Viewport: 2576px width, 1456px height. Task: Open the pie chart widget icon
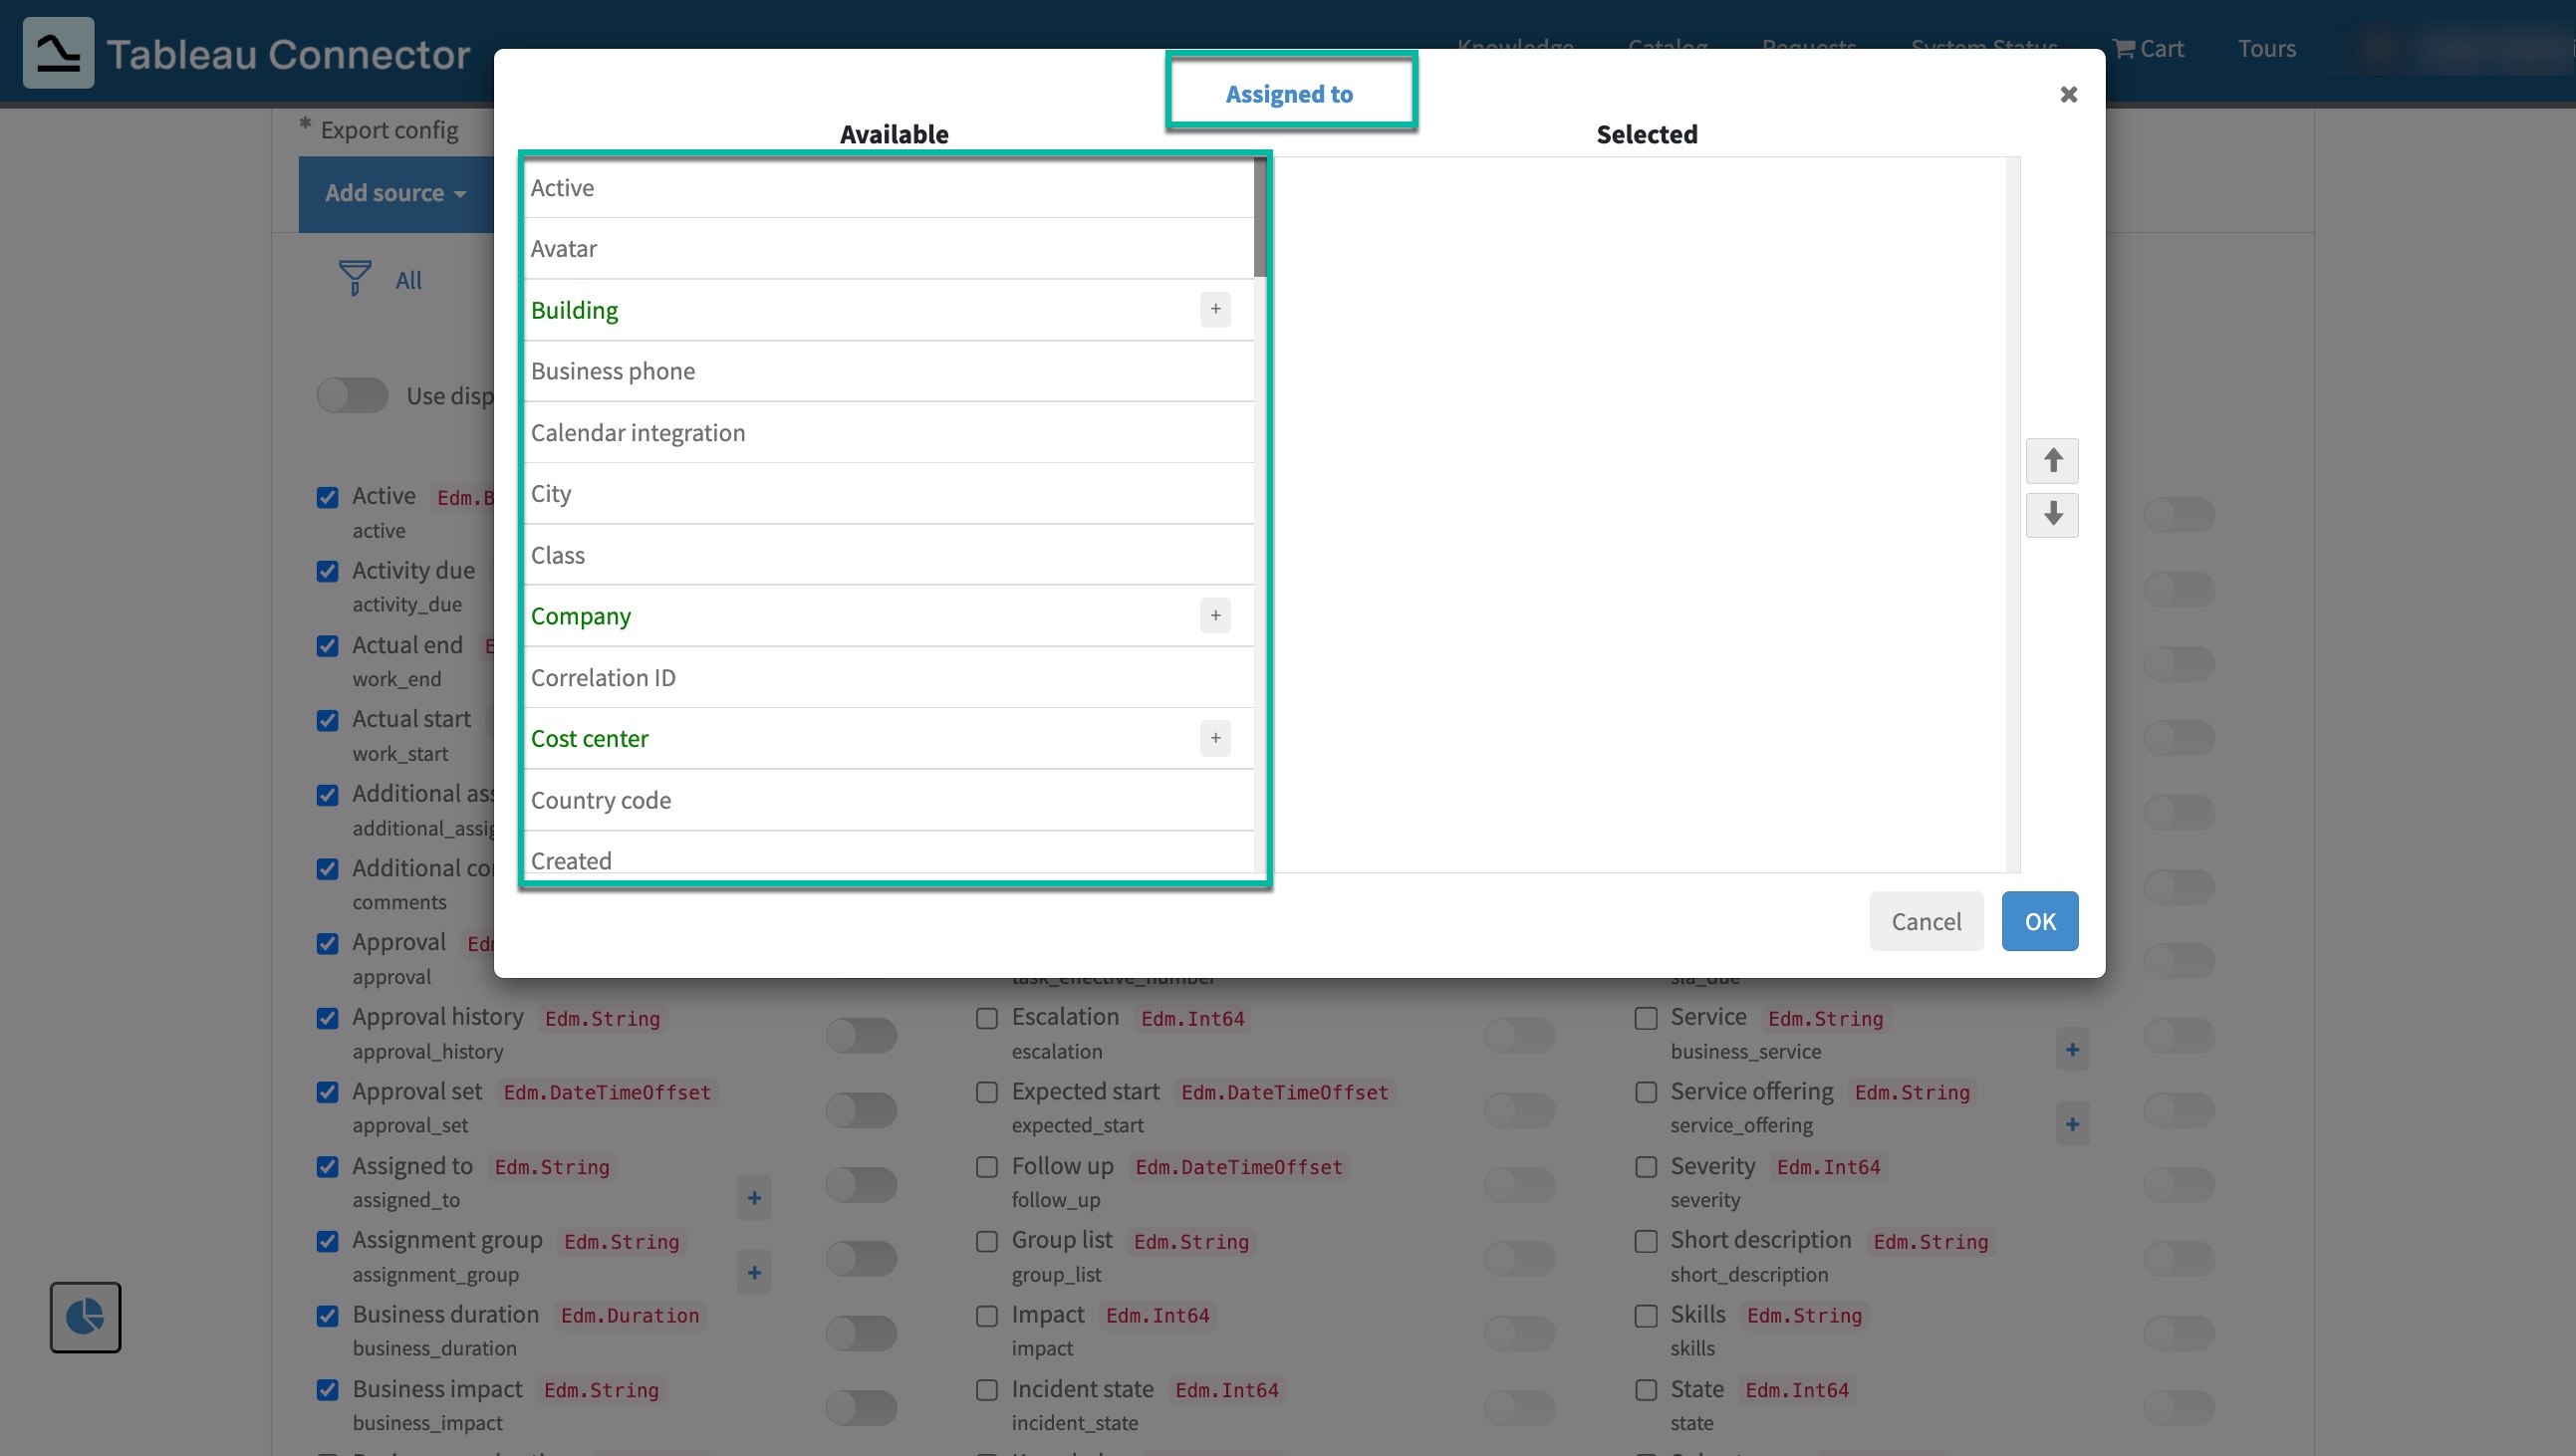(85, 1316)
